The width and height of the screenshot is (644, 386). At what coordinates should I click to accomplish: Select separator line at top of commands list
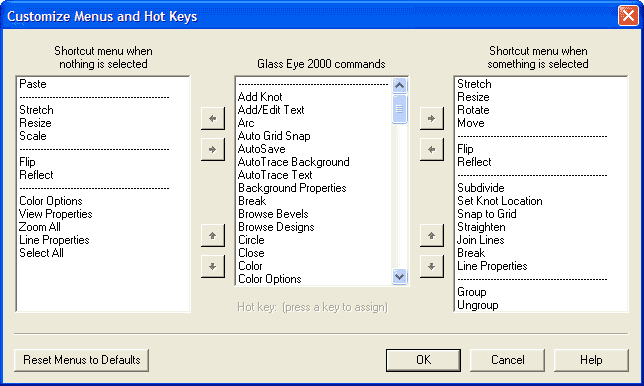click(x=313, y=85)
